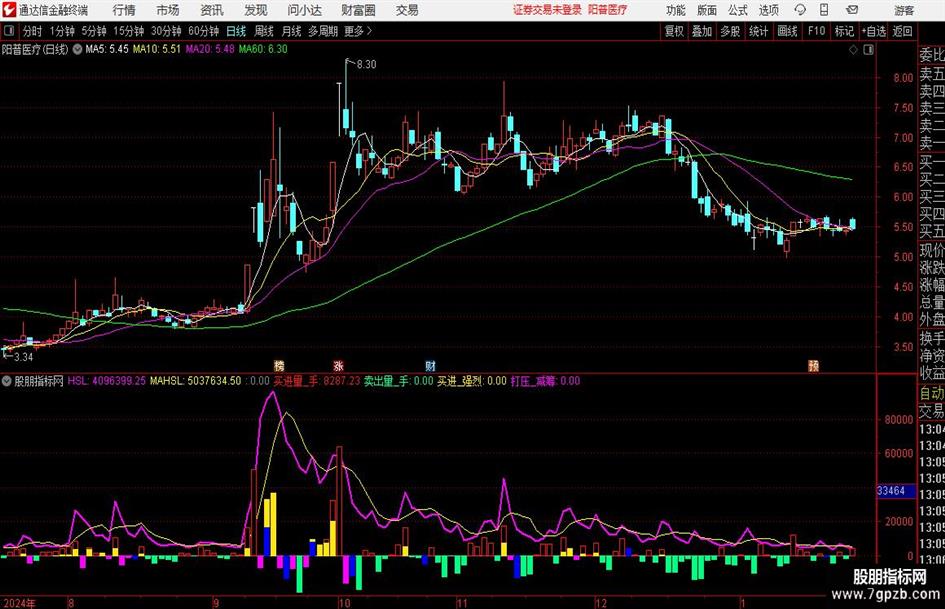
Task: Open the 问小达 menu
Action: coord(304,10)
